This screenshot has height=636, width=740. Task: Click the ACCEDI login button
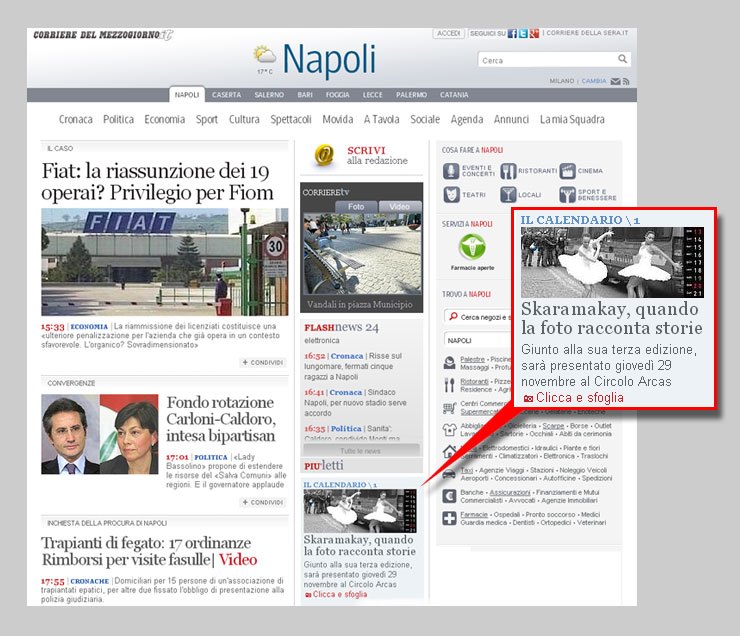(448, 33)
